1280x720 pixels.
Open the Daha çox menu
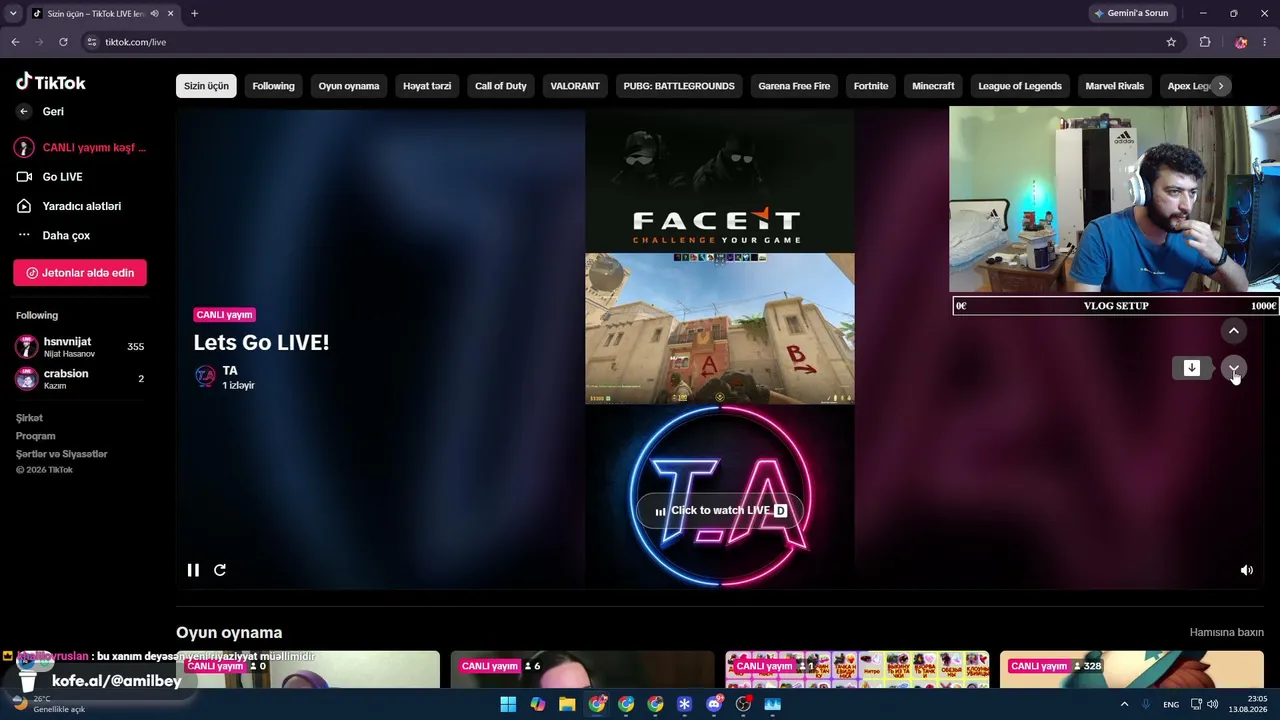(x=66, y=236)
